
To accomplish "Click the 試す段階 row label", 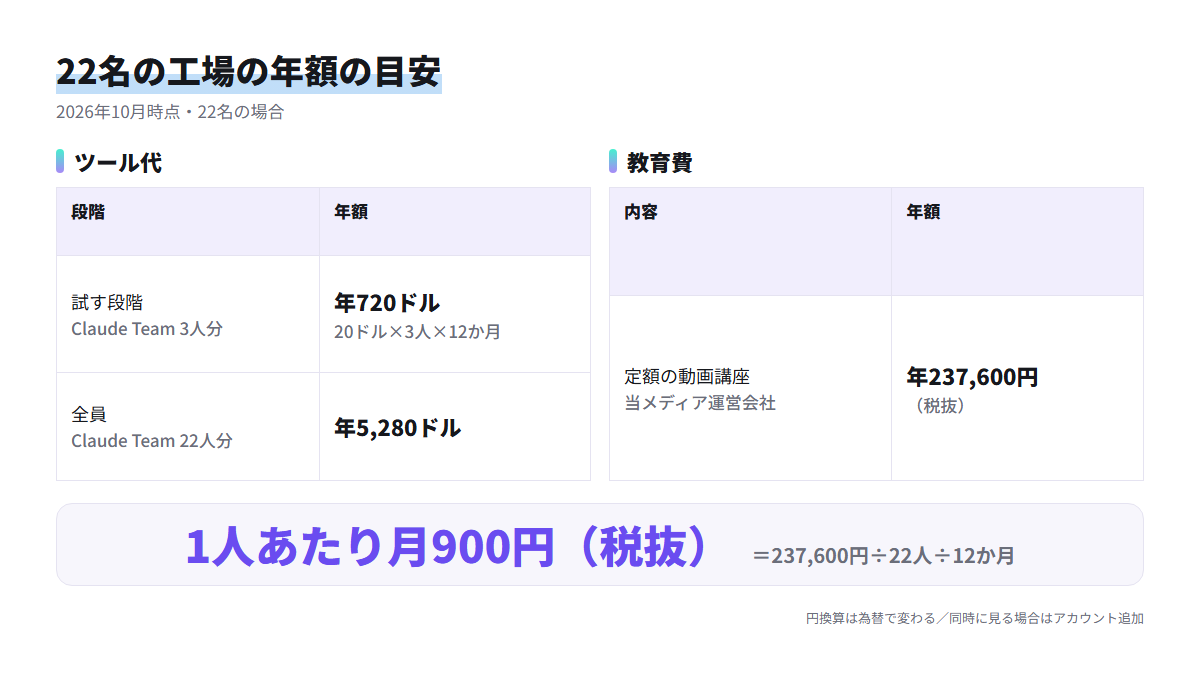I will (107, 302).
